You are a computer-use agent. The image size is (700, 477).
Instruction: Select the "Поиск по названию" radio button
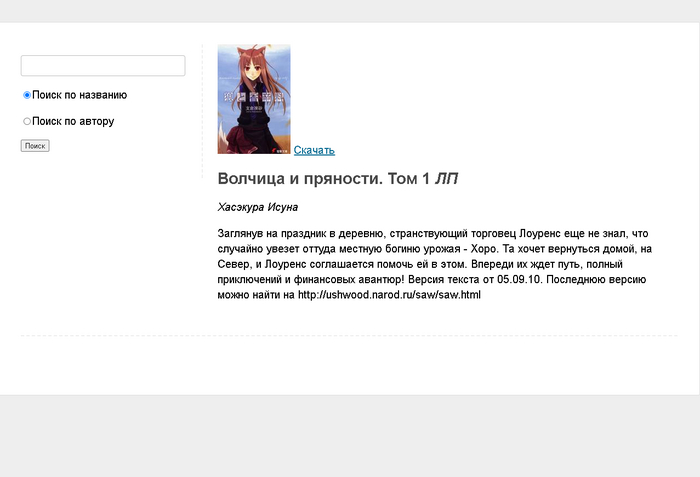[x=27, y=95]
